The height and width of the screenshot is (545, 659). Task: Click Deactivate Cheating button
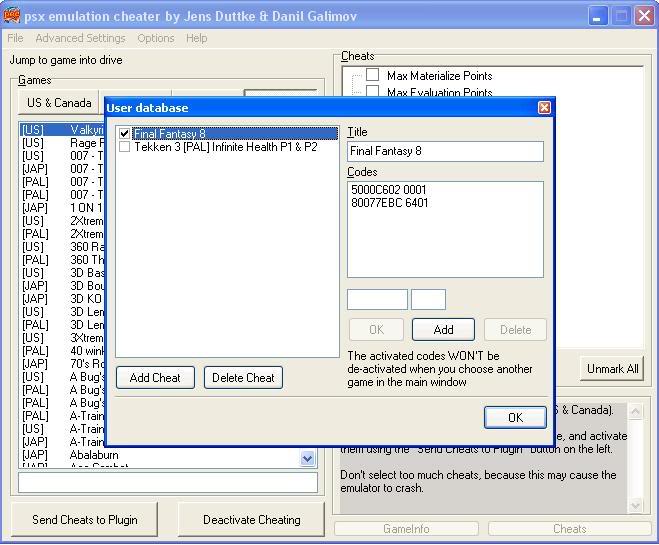point(251,520)
